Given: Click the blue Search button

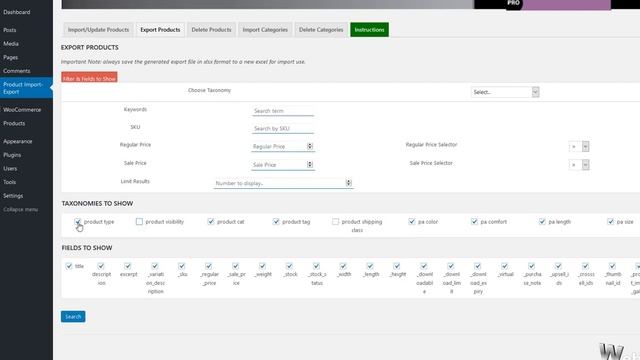Looking at the screenshot, I should click(x=73, y=316).
